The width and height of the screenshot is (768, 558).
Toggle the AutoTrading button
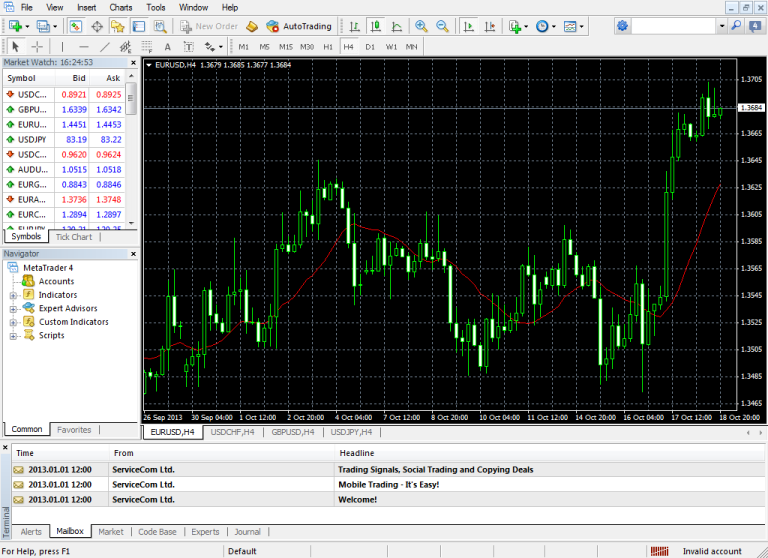(299, 26)
